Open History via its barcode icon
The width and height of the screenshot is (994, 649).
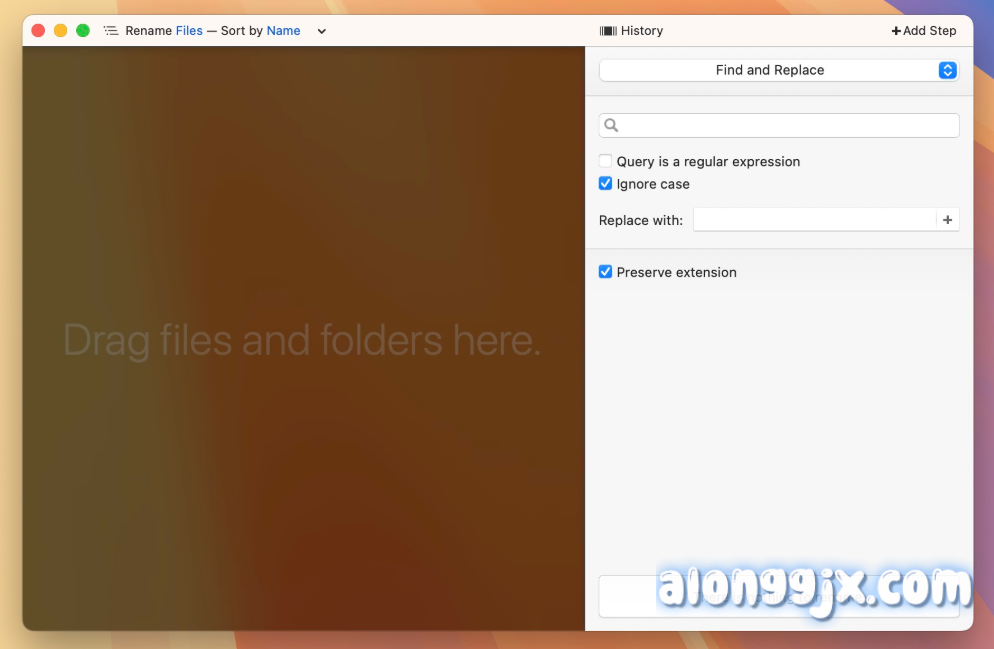click(607, 31)
